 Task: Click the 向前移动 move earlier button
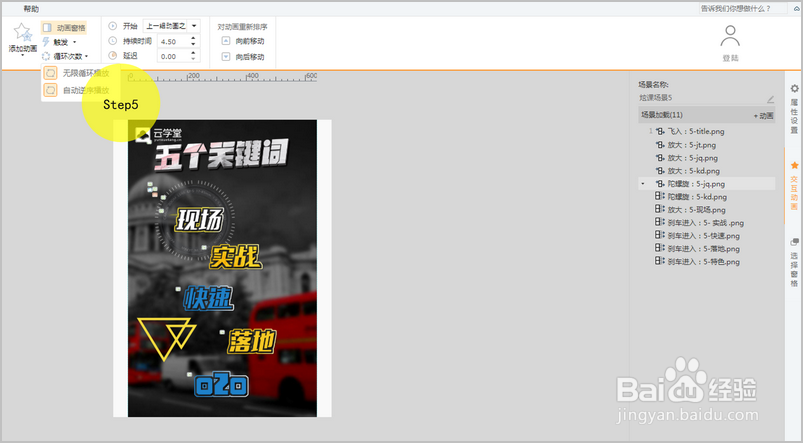coord(243,41)
